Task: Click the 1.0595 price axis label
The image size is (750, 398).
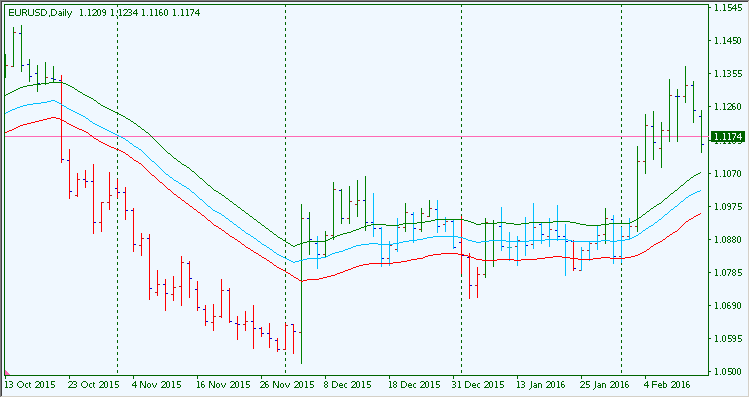Action: 728,339
